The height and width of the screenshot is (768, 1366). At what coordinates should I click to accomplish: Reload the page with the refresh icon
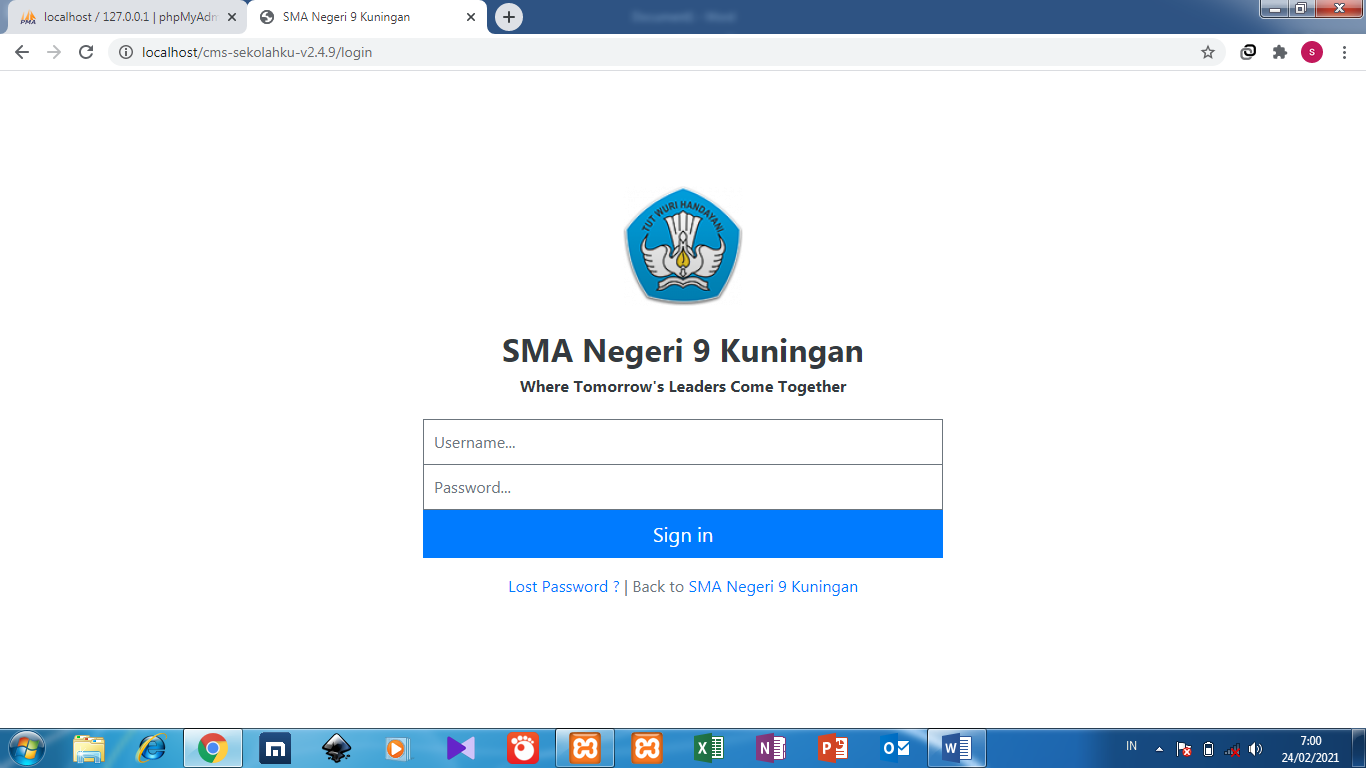pos(86,52)
